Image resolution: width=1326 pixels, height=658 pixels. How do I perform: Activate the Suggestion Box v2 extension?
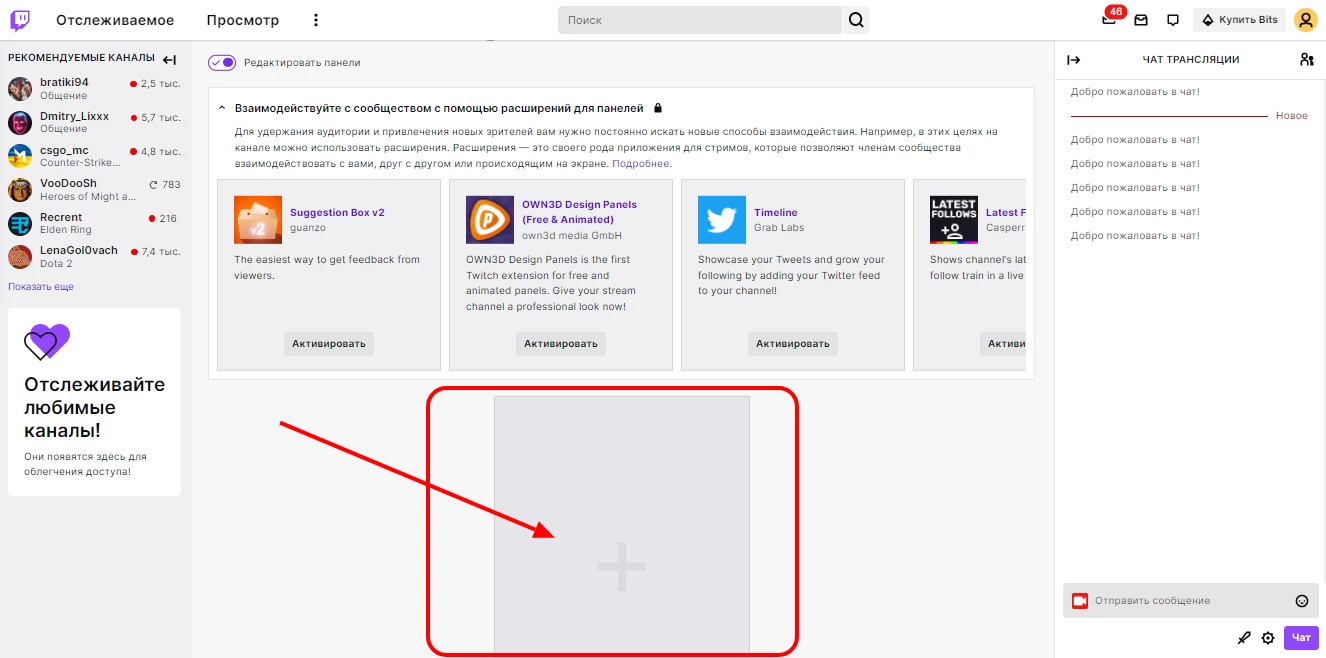click(329, 344)
